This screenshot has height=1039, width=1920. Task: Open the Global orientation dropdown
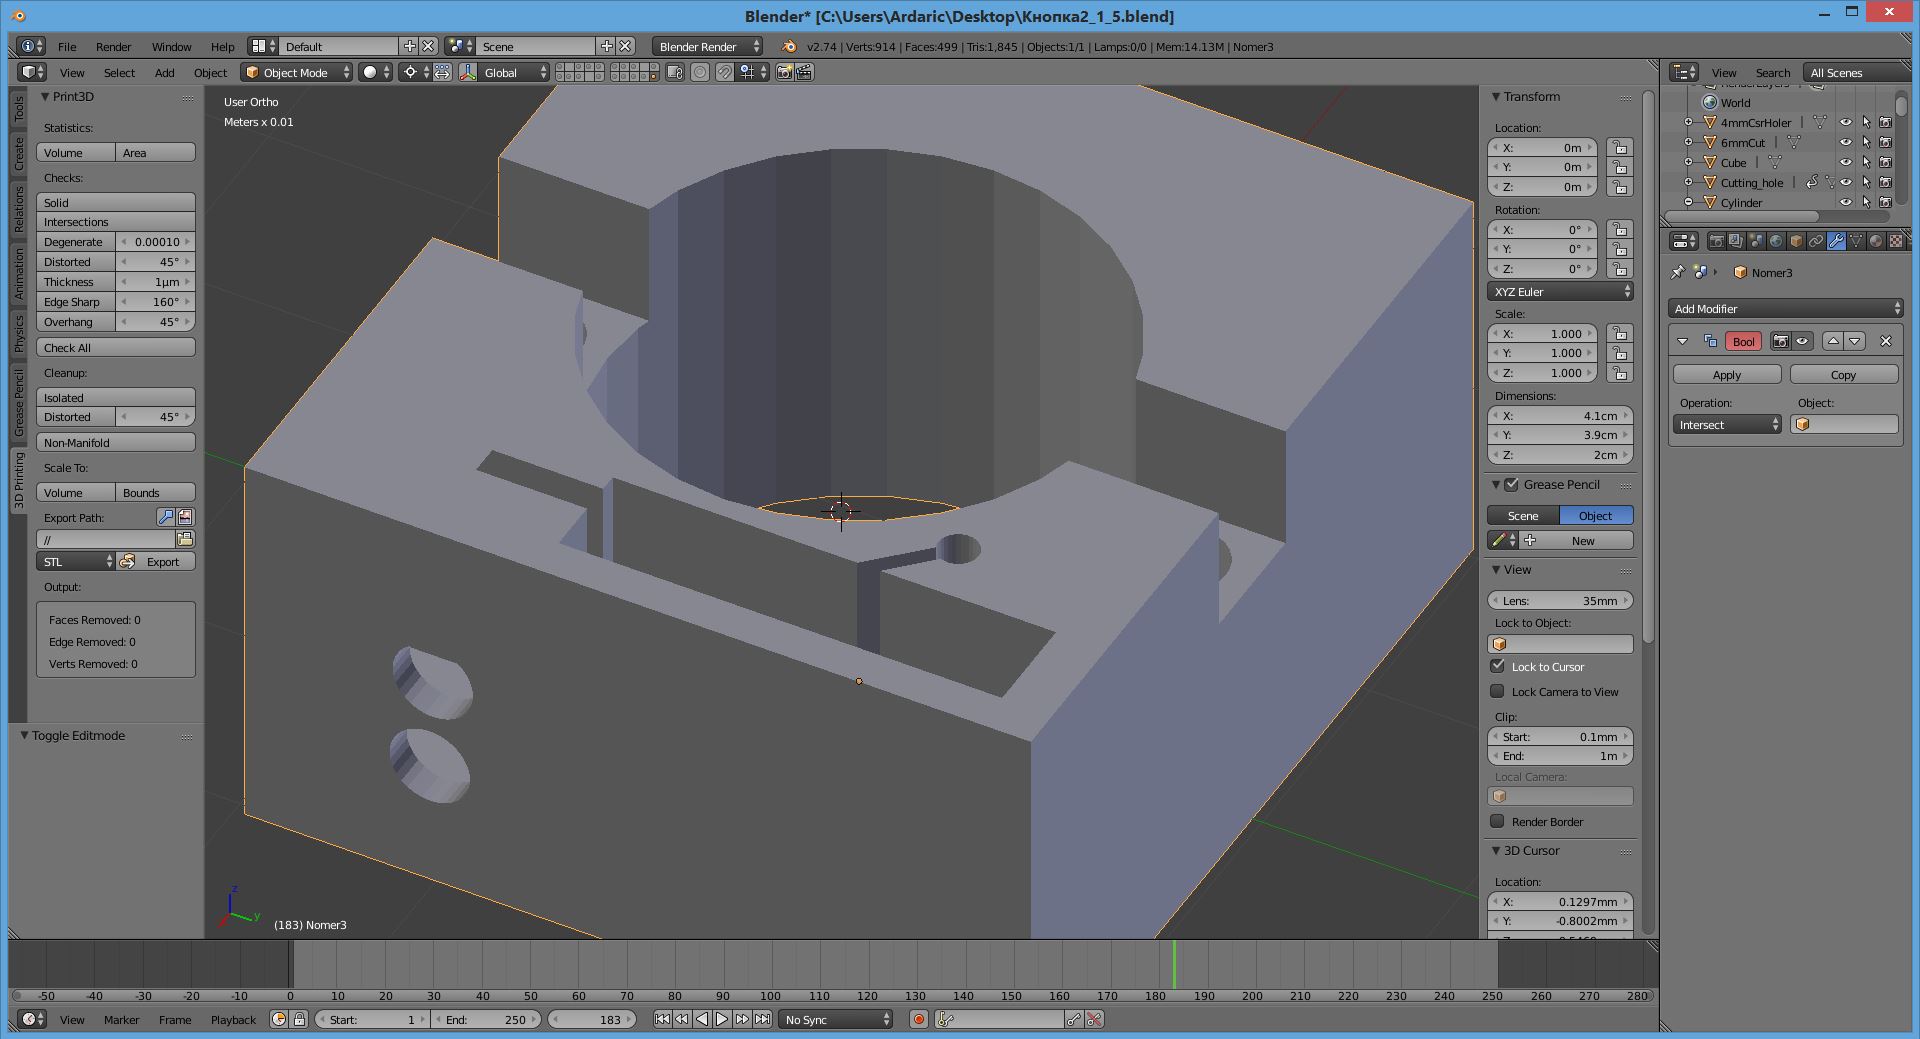pyautogui.click(x=514, y=72)
